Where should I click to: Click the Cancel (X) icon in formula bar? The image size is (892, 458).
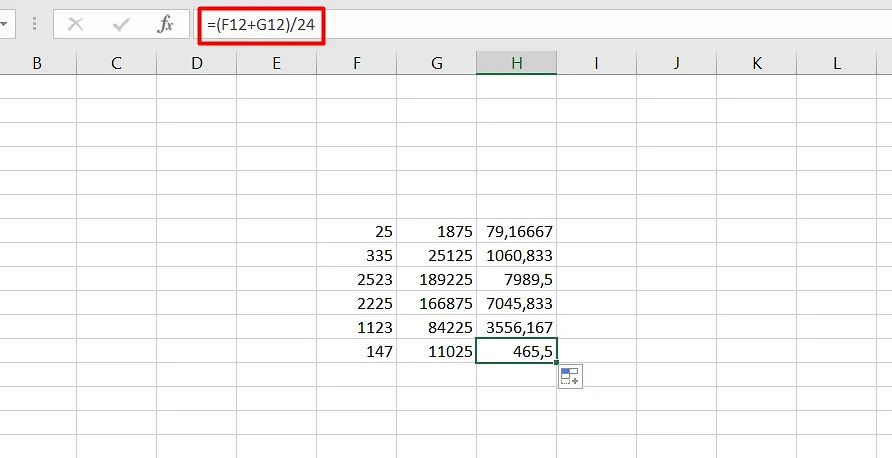(x=75, y=24)
